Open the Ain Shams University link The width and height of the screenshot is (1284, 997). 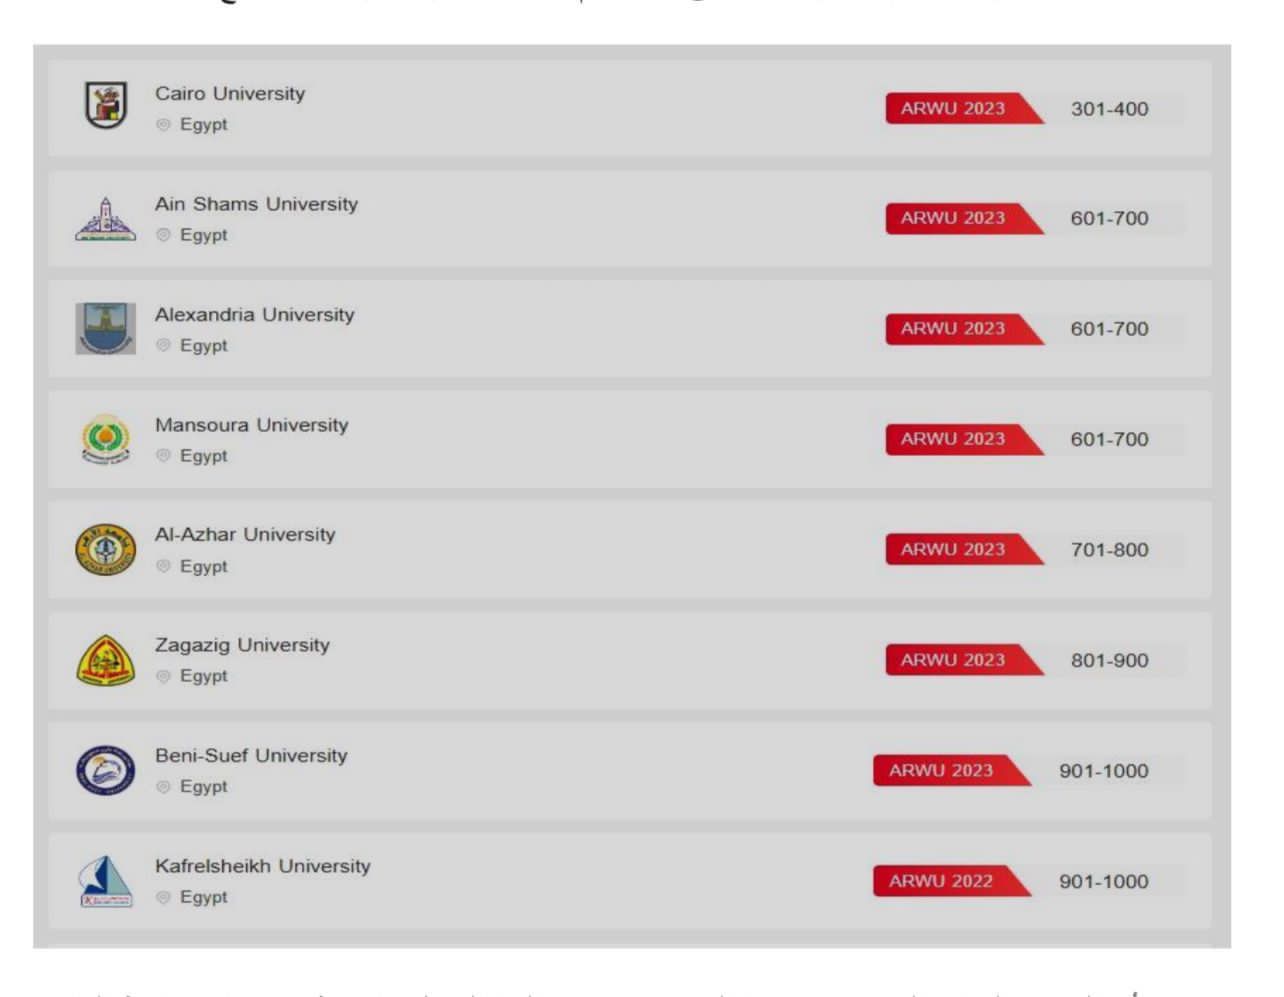[256, 204]
